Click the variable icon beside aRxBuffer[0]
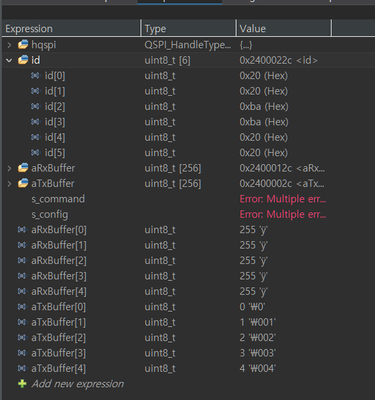375x400 pixels. pyautogui.click(x=22, y=230)
